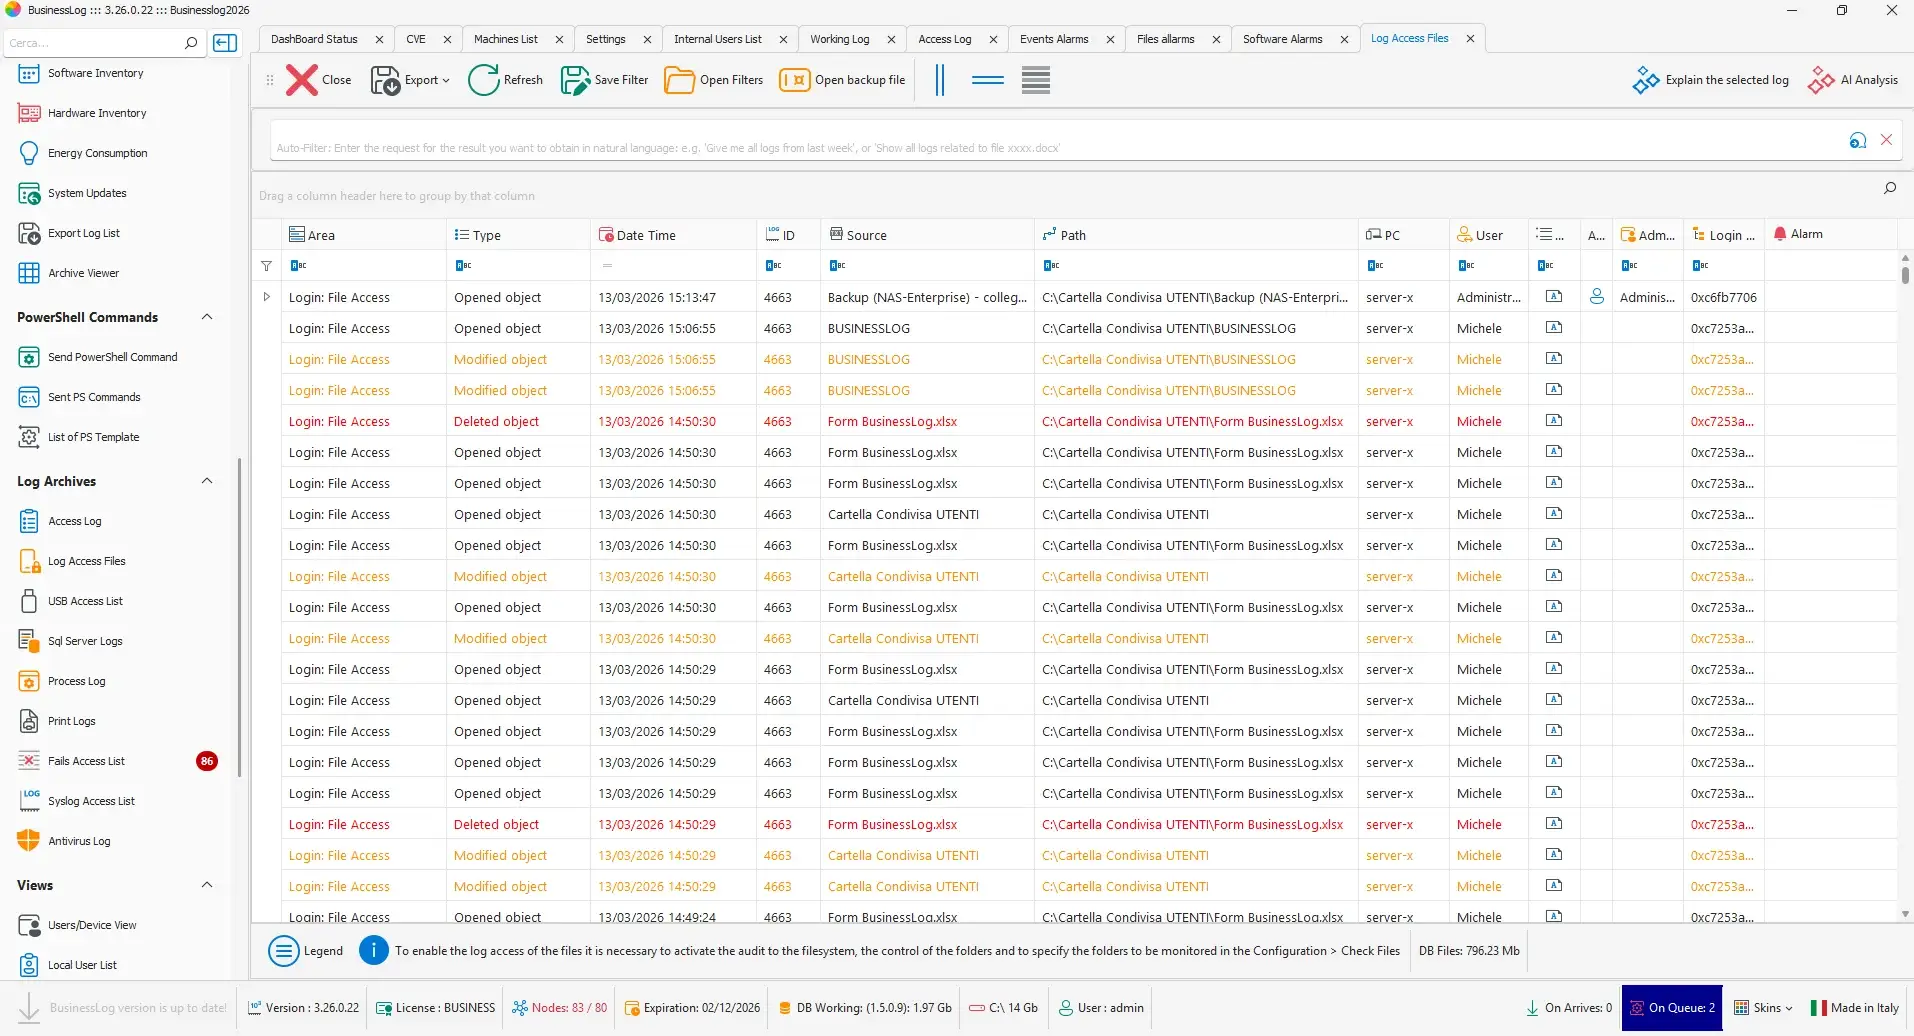
Task: Open Type column filter operator
Action: [463, 266]
